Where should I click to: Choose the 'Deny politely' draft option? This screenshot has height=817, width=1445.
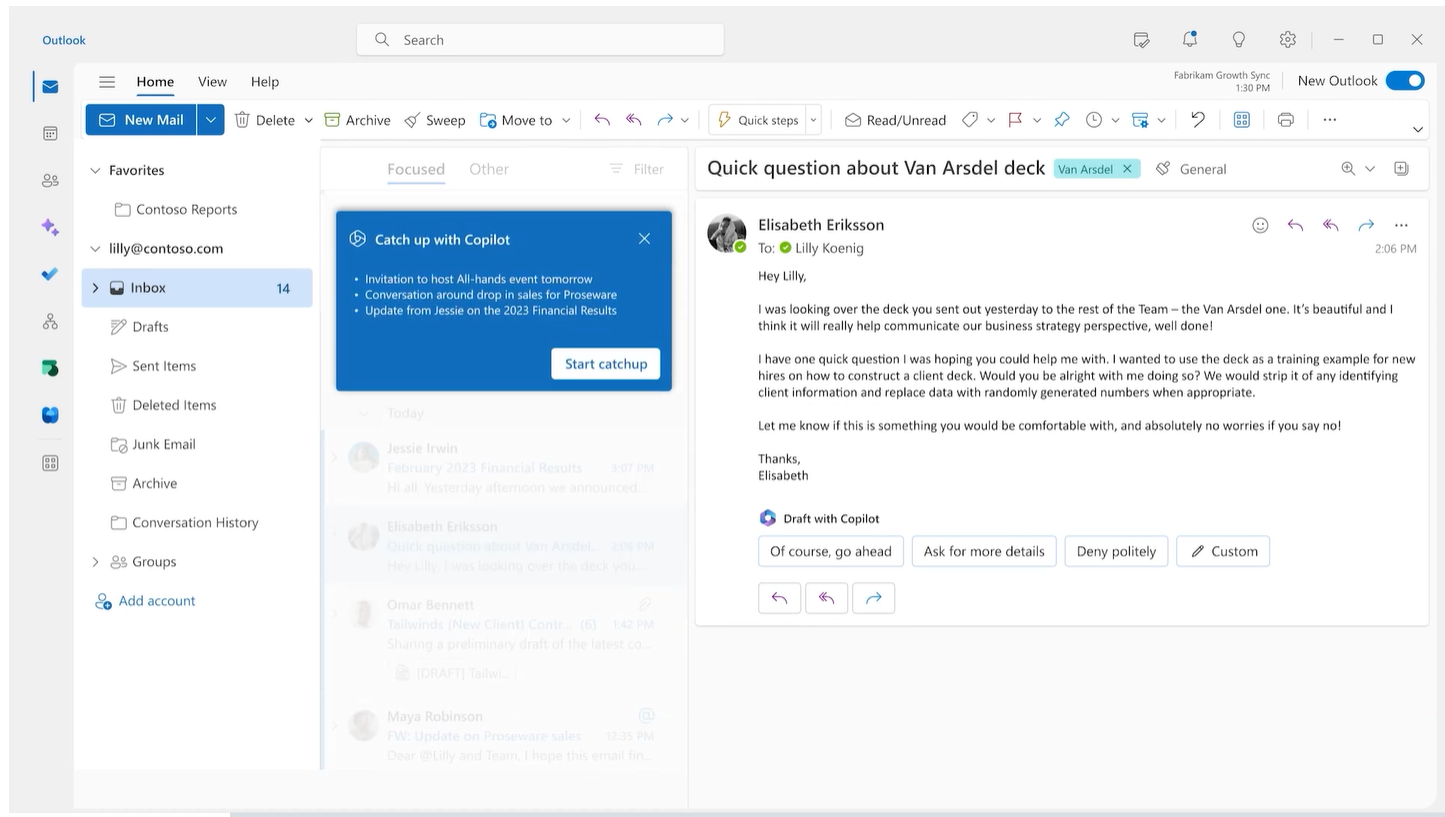pos(1116,551)
